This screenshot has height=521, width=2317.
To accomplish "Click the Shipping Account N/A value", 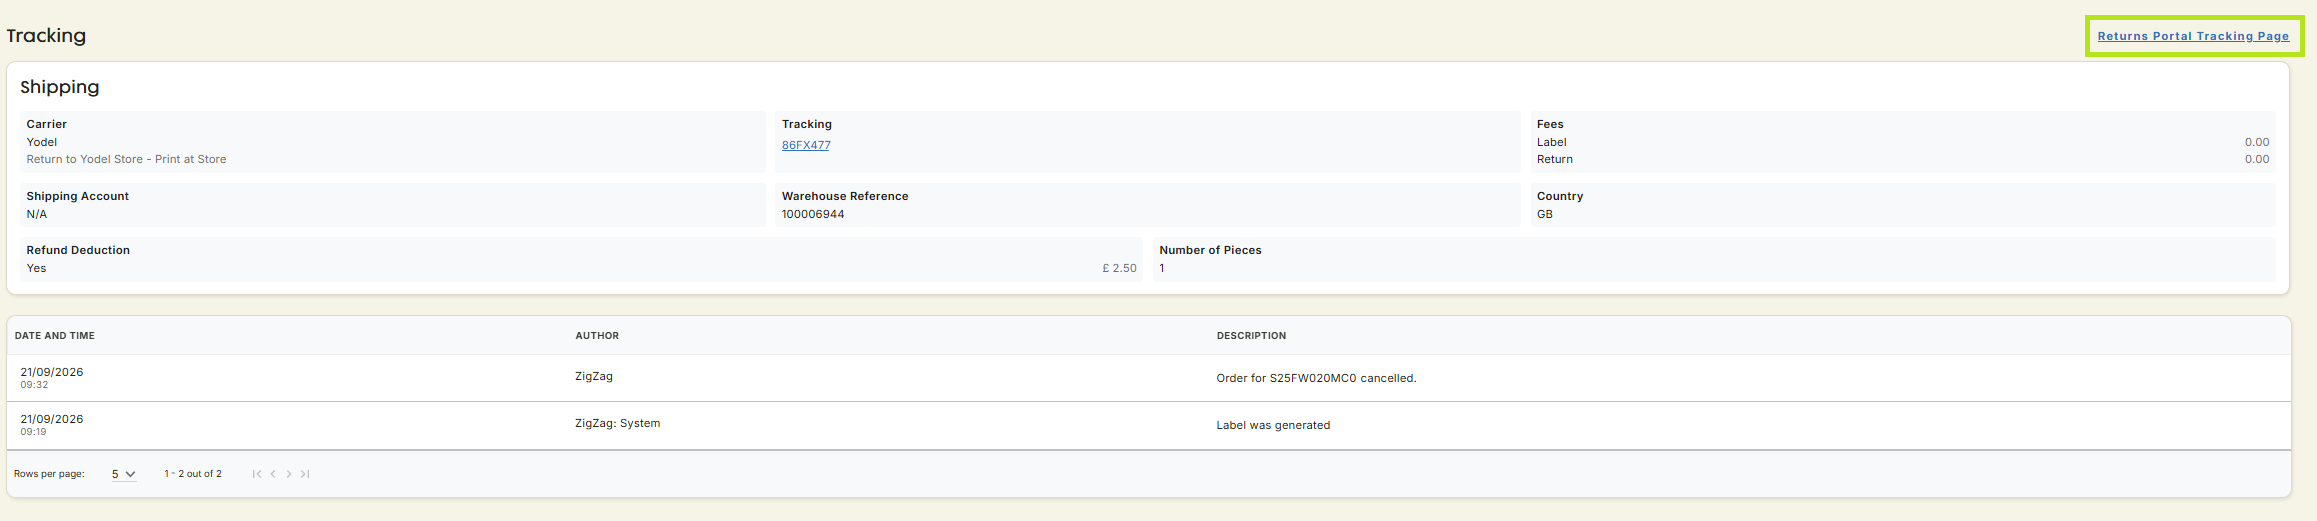I will coord(37,214).
